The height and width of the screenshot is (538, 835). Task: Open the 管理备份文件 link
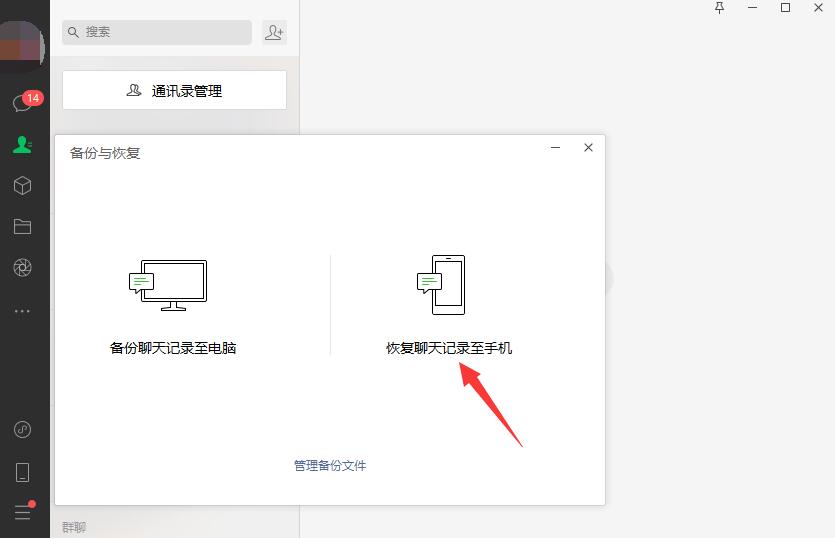[330, 466]
